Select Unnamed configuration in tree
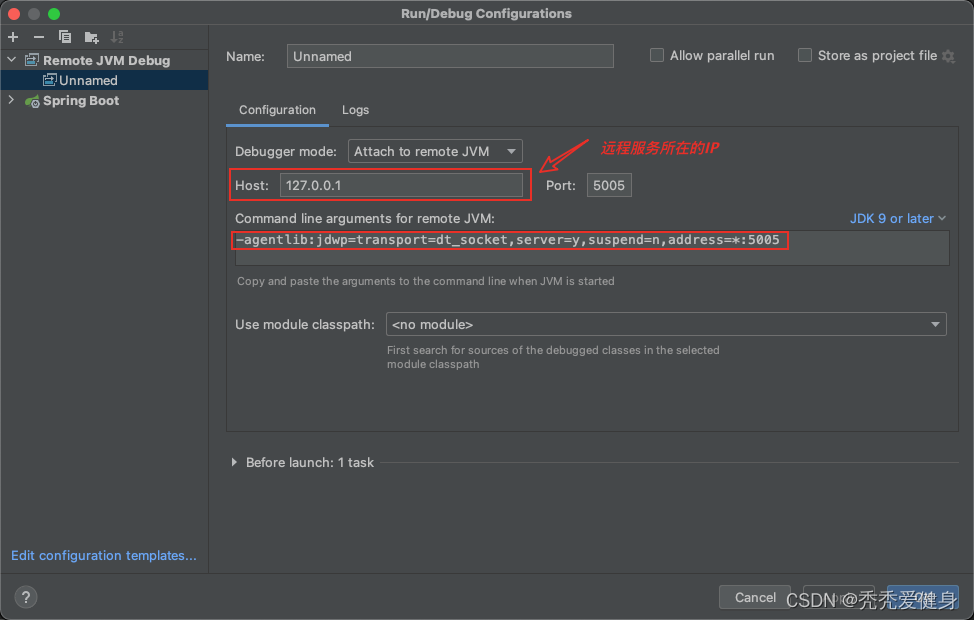The image size is (974, 620). coord(104,80)
